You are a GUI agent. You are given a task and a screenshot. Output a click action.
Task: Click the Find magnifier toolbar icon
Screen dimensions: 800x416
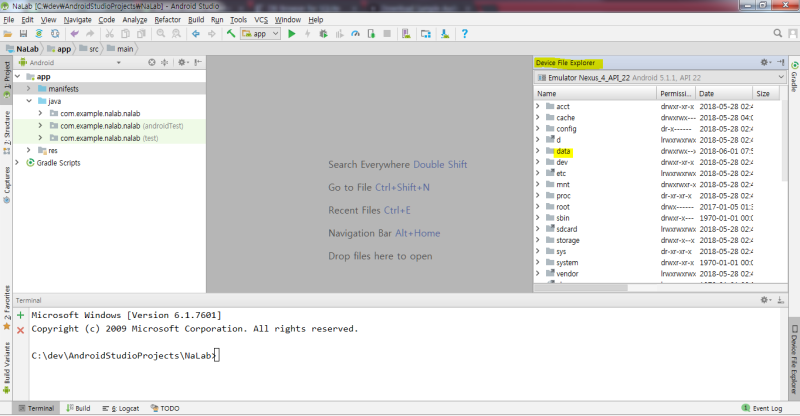click(x=161, y=34)
